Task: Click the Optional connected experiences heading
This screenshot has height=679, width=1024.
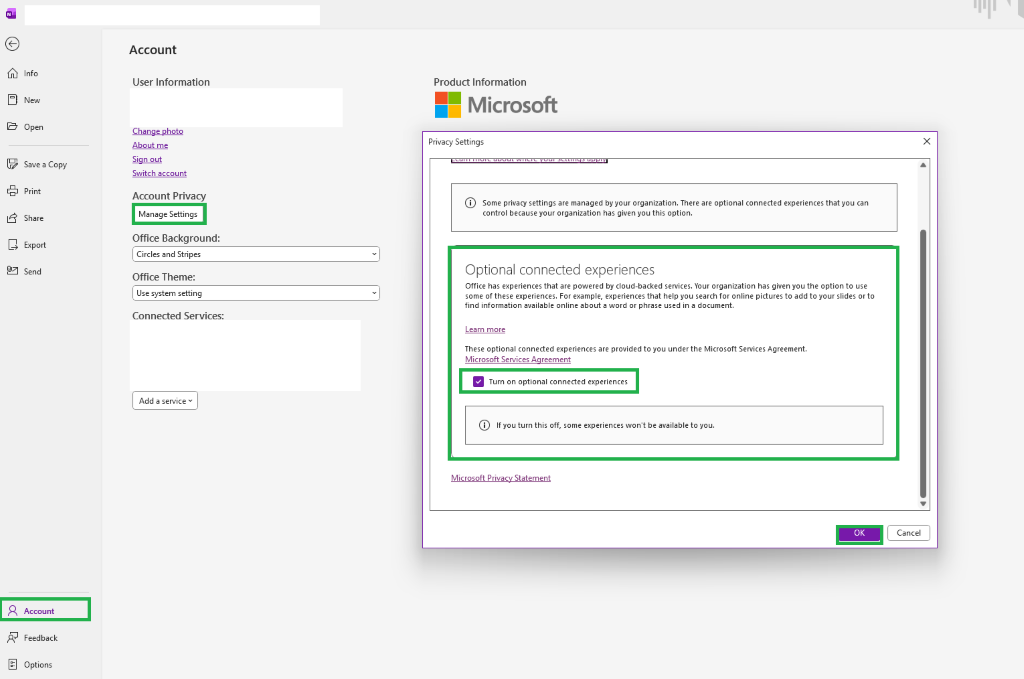Action: (560, 270)
